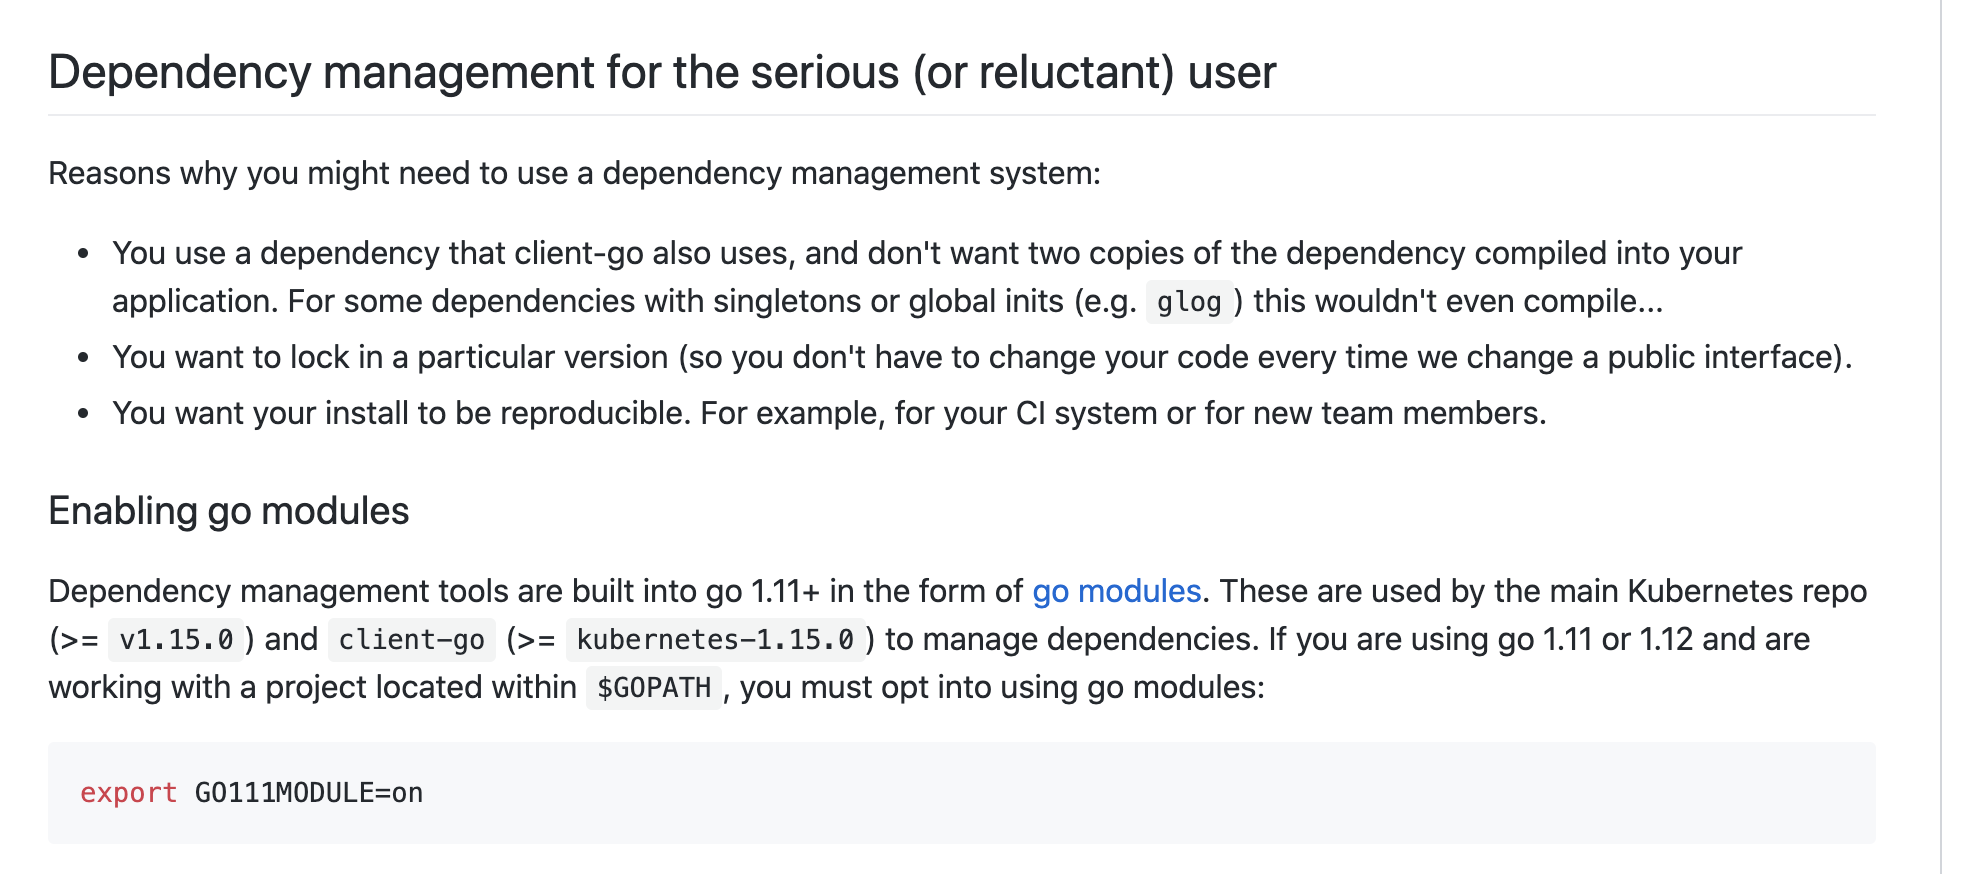Click the text 'you must opt into using go modules:'
1978x874 pixels.
[1002, 688]
